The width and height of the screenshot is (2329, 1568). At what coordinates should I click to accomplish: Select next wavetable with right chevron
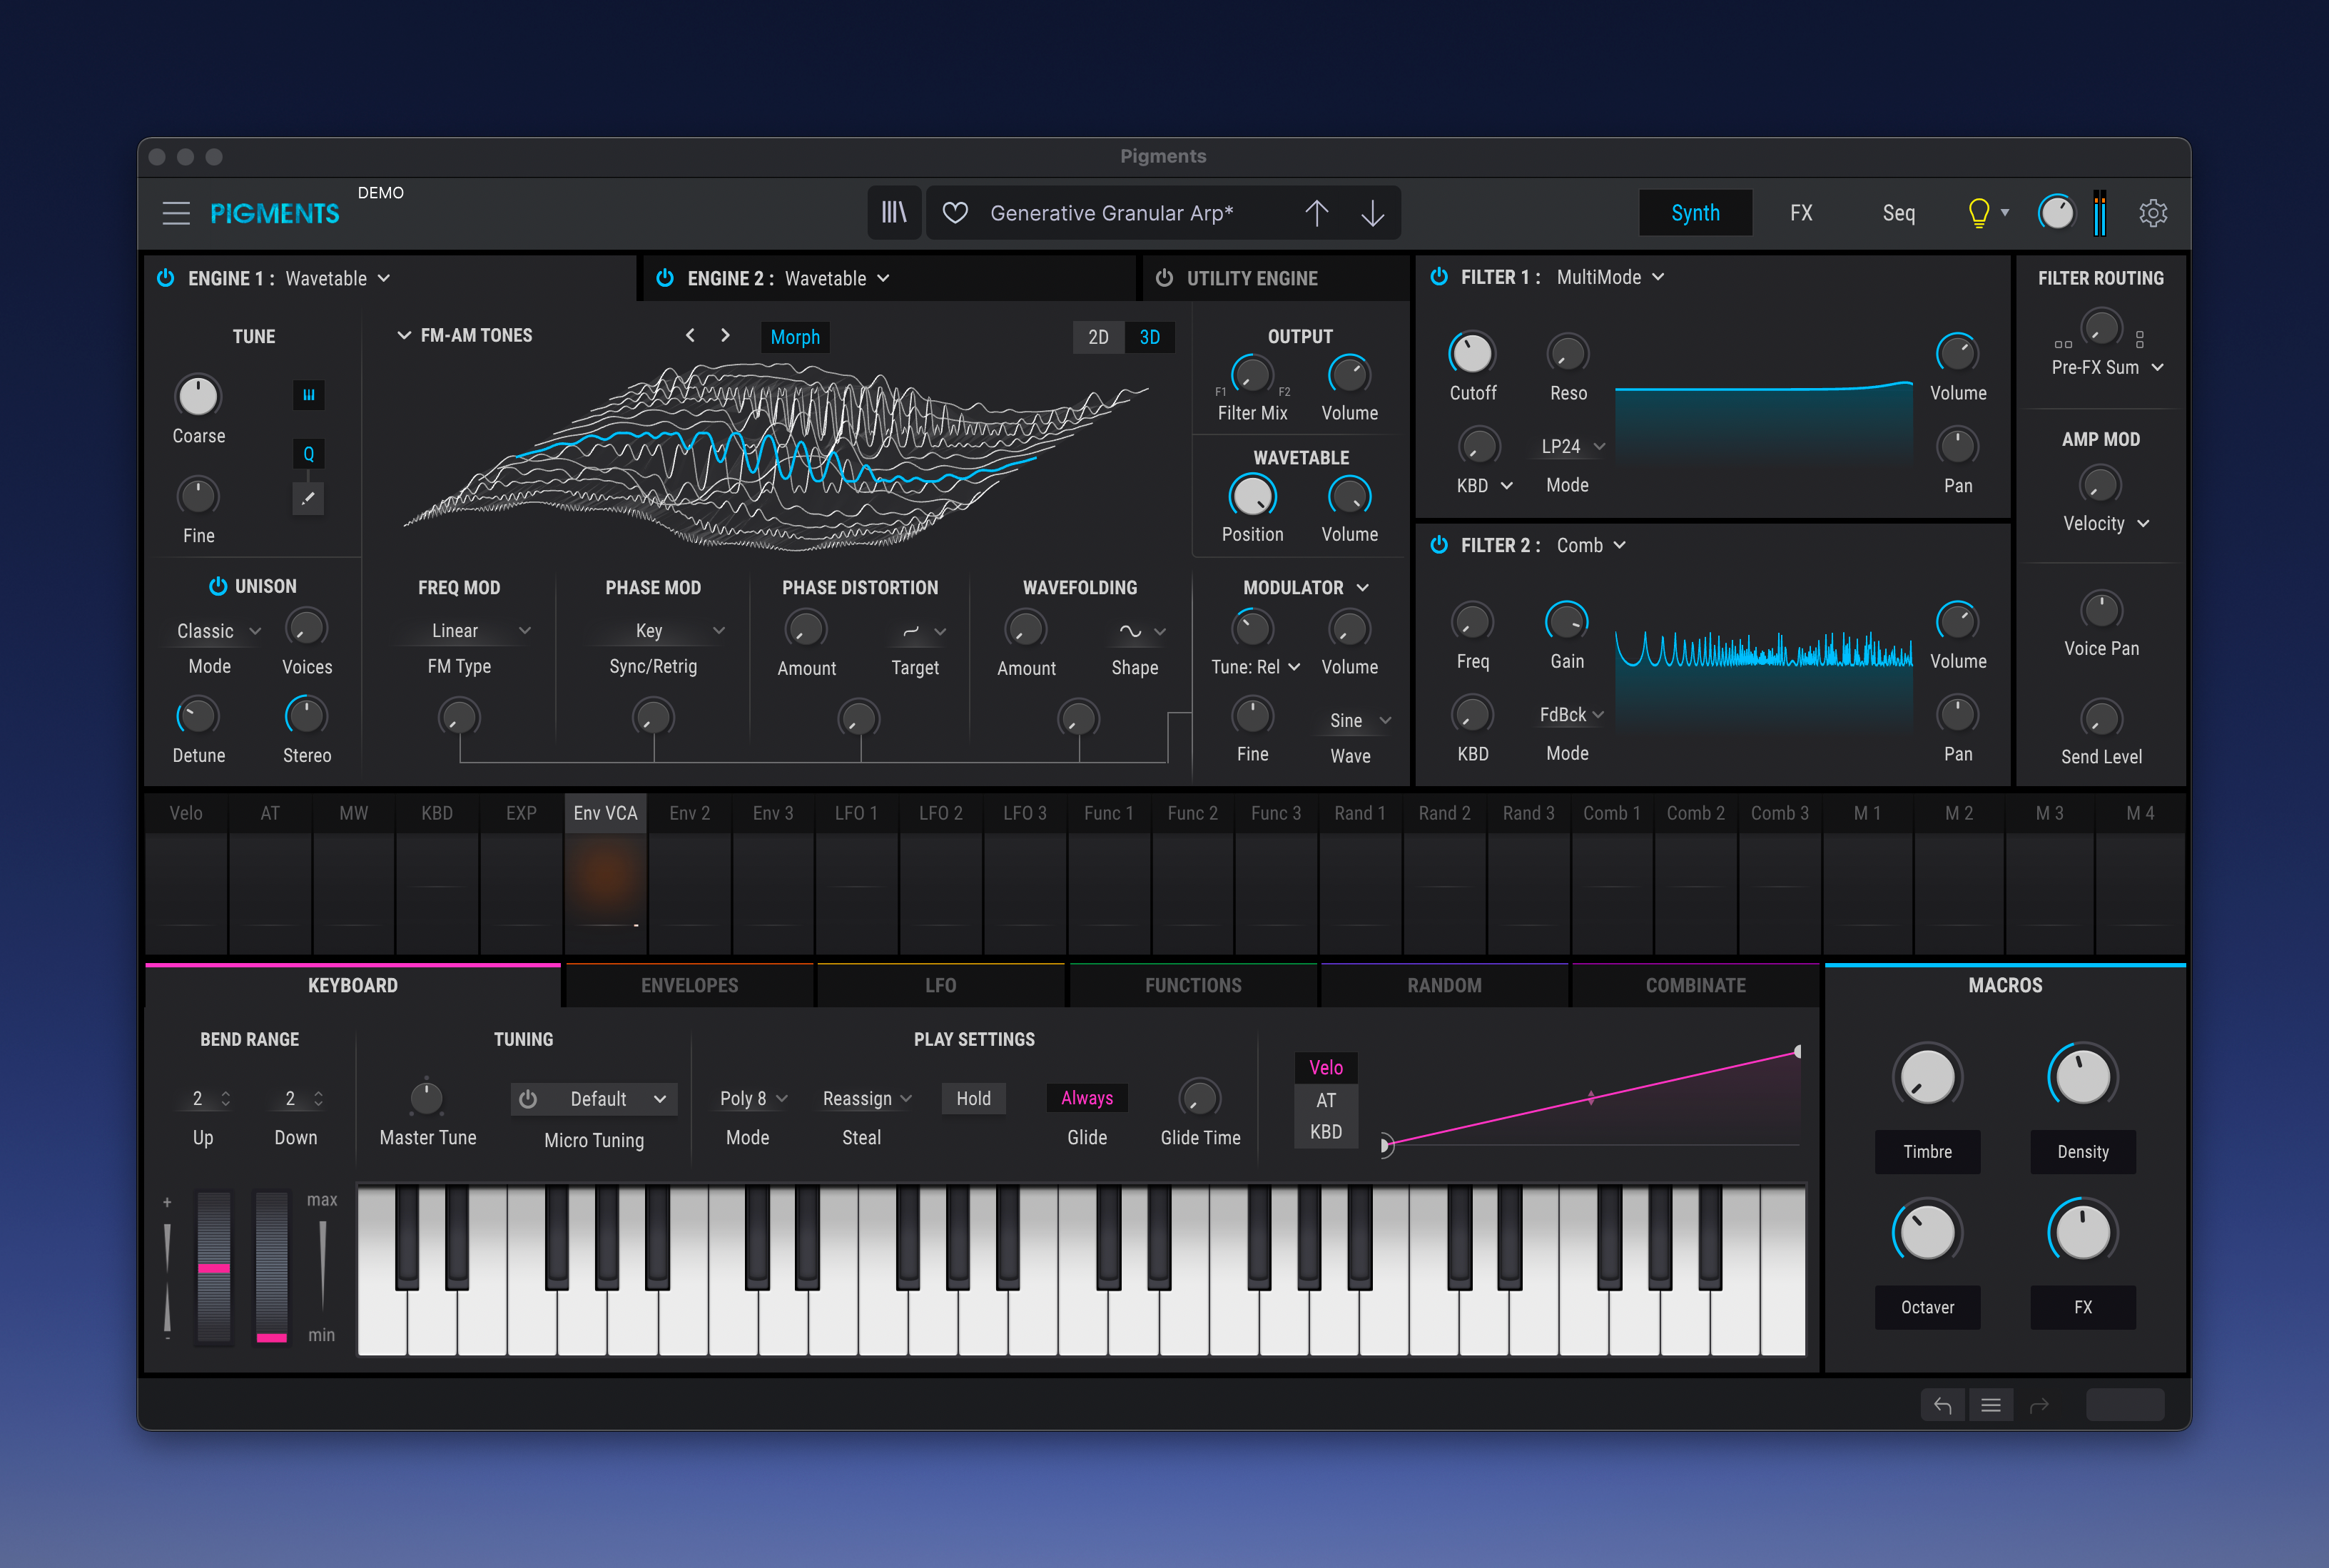pos(725,336)
